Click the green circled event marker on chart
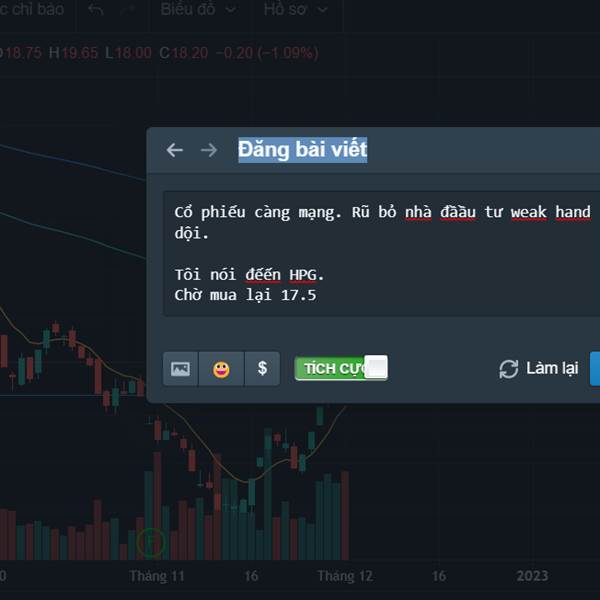 tap(152, 542)
